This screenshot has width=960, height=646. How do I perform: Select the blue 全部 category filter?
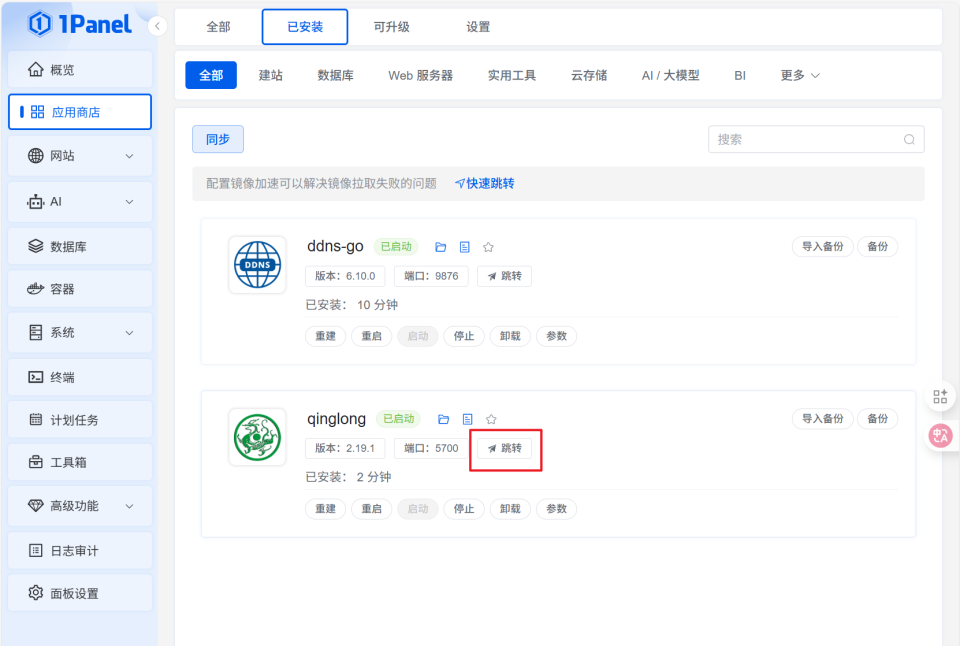point(211,75)
